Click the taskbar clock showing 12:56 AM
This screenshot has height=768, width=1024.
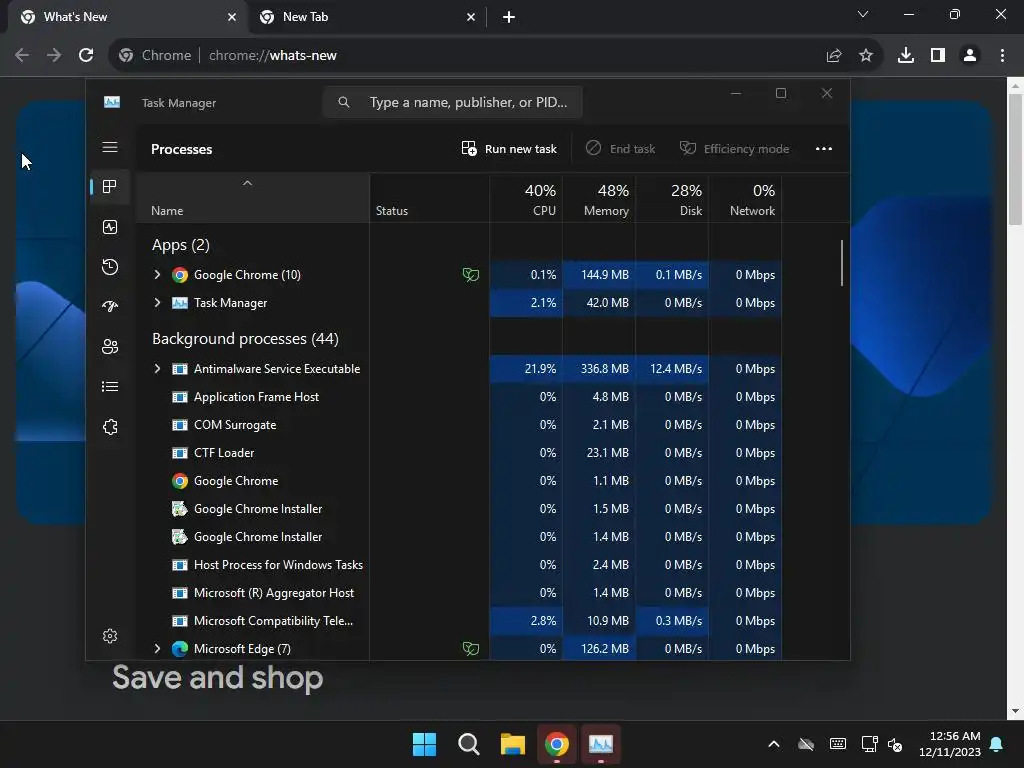pos(950,744)
